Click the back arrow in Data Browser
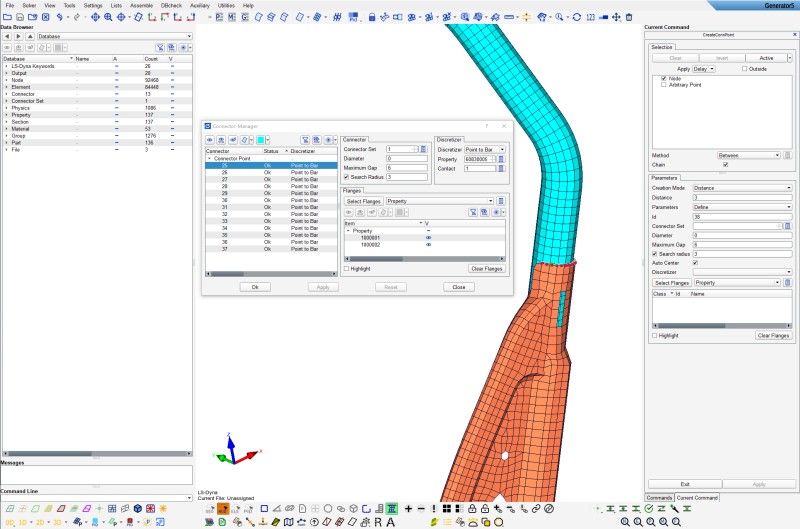 tap(6, 36)
